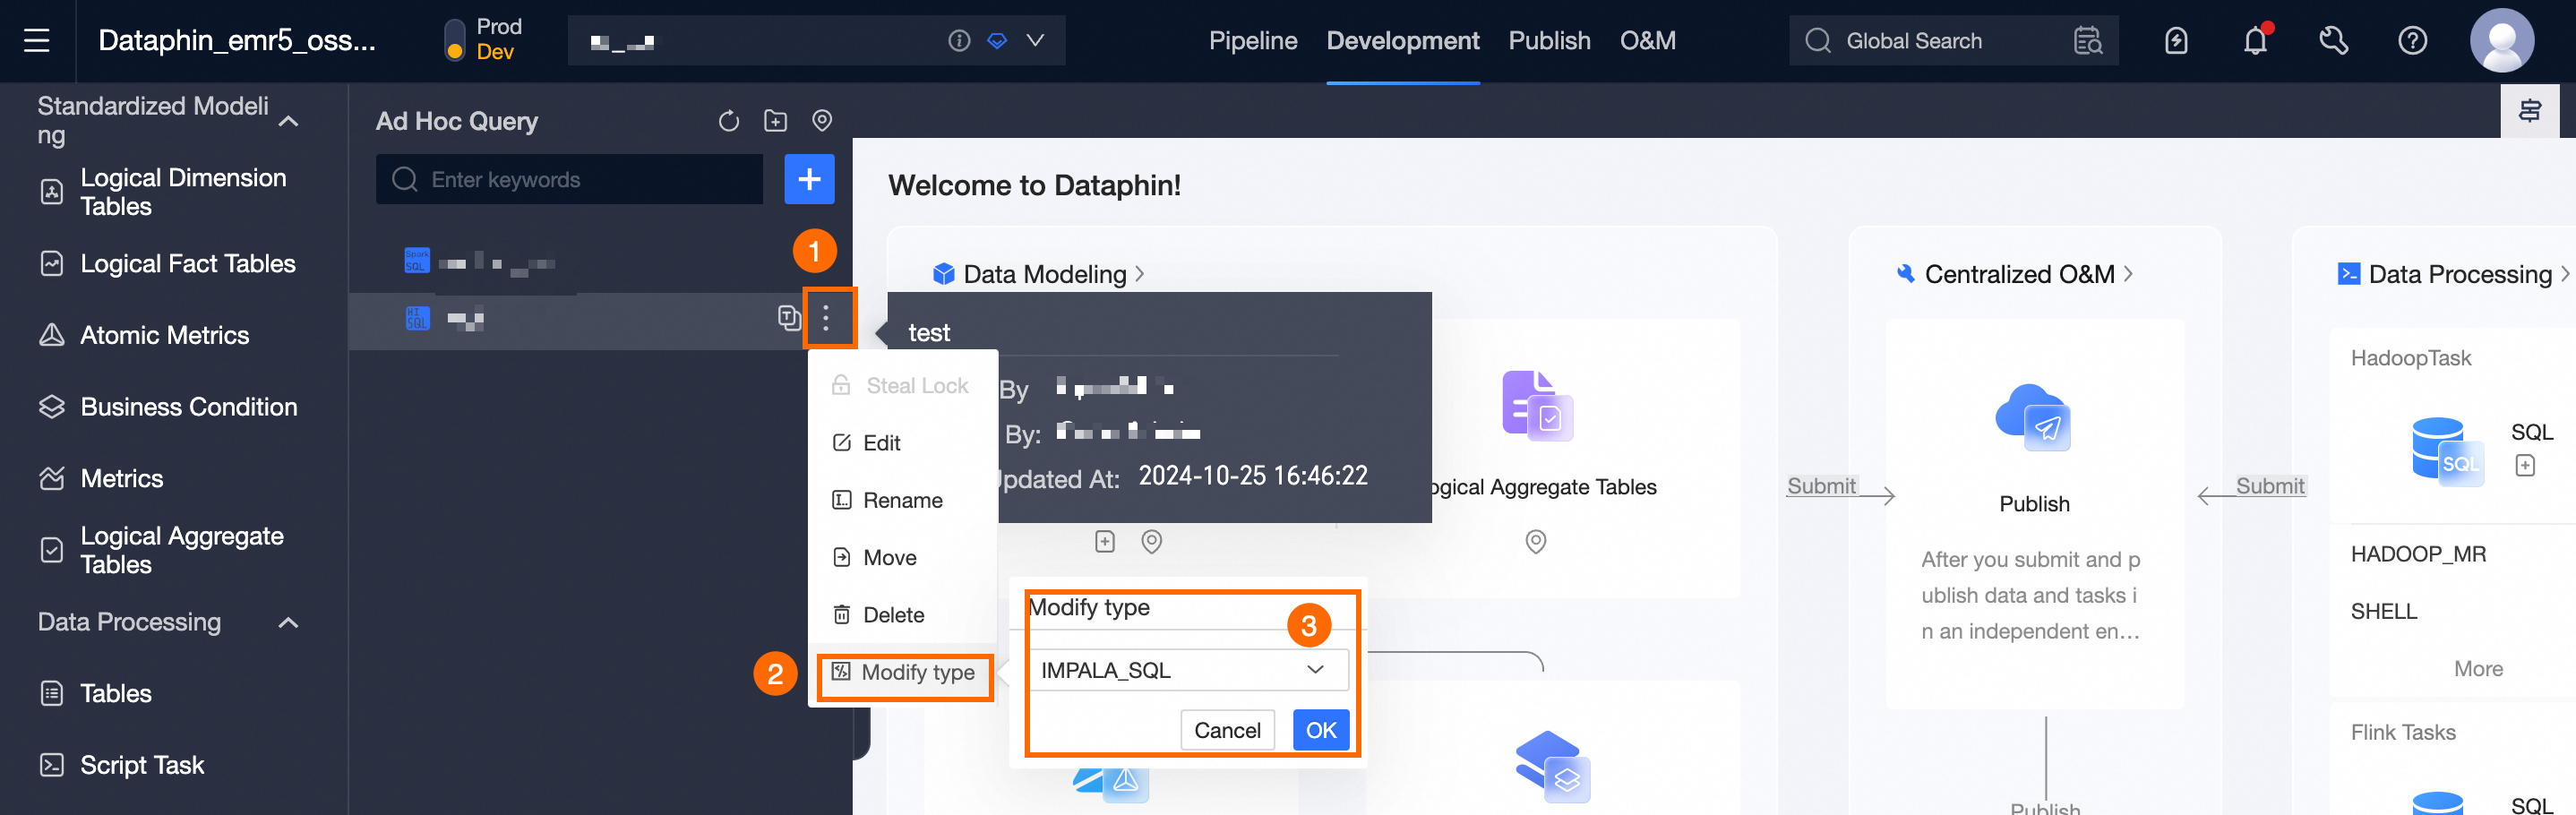Viewport: 2576px width, 815px height.
Task: Click the blue plus new-query button
Action: (x=809, y=179)
